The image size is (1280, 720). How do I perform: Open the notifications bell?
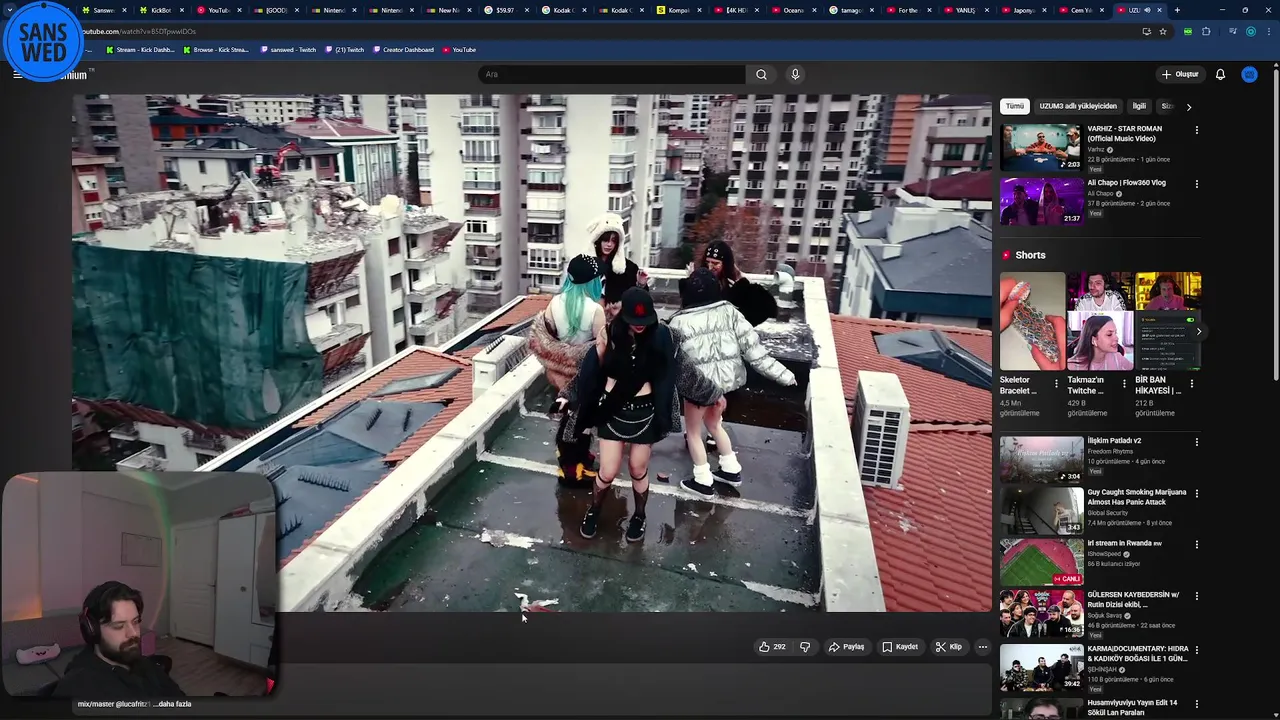(1220, 74)
